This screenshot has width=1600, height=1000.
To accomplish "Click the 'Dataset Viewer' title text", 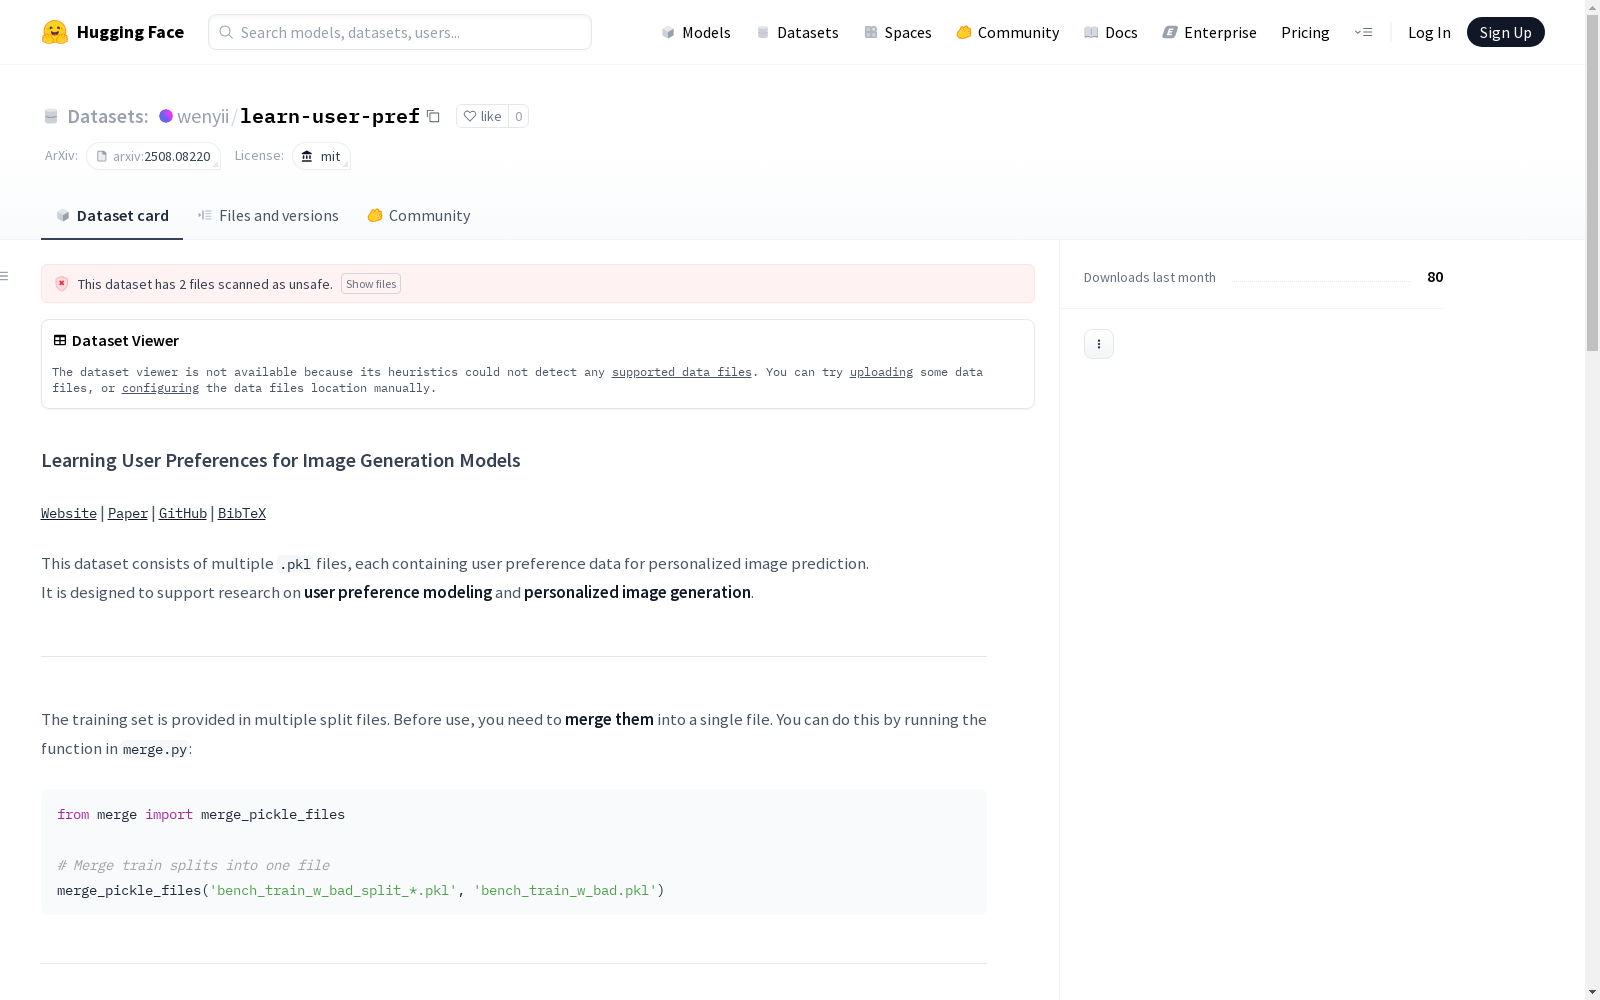I will pyautogui.click(x=125, y=340).
